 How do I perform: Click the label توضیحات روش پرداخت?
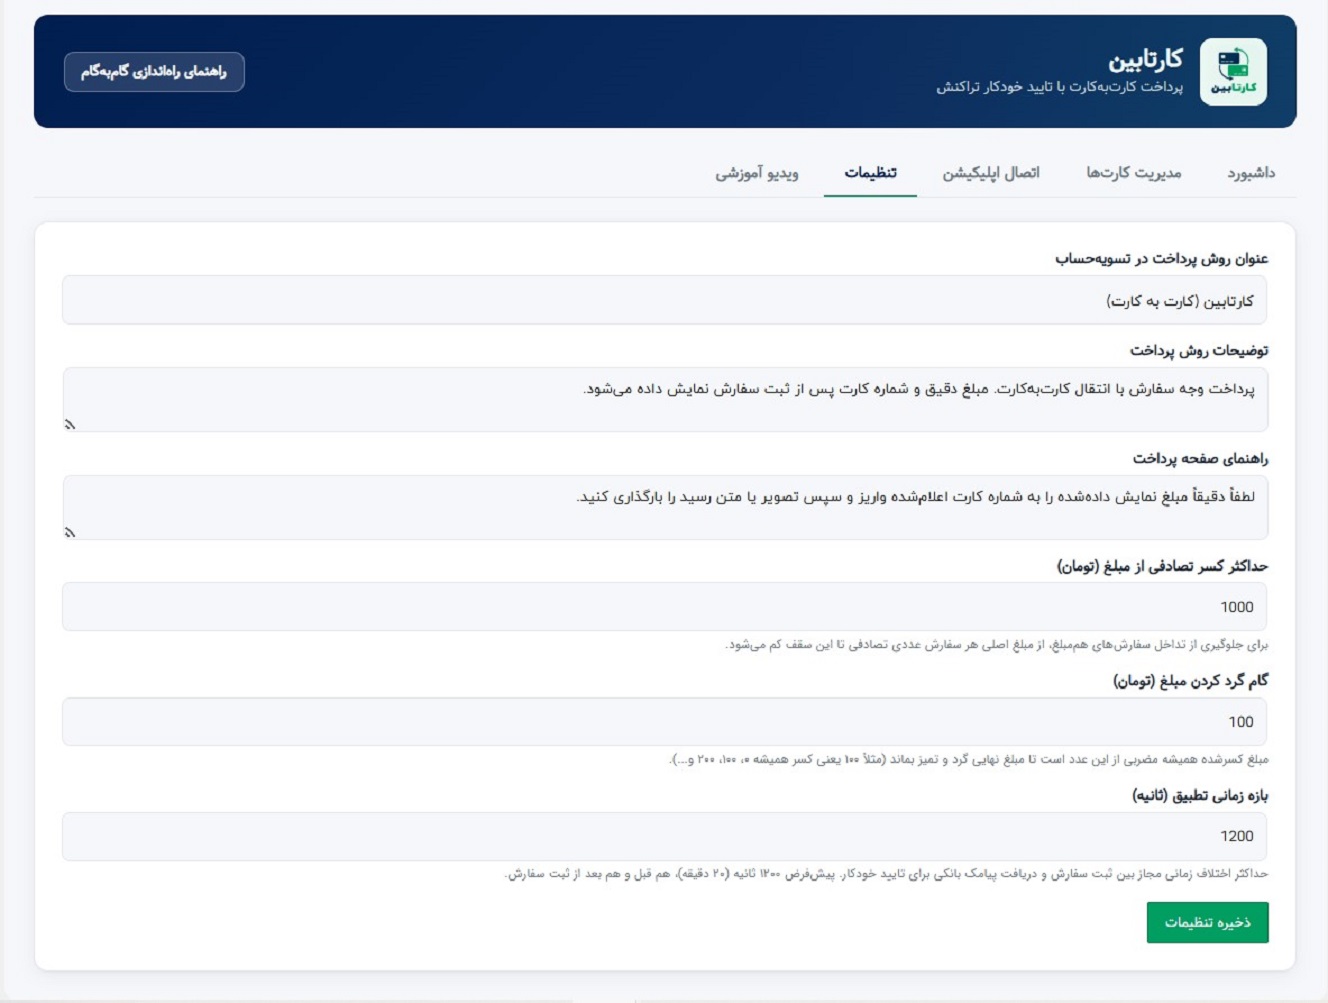[1199, 351]
